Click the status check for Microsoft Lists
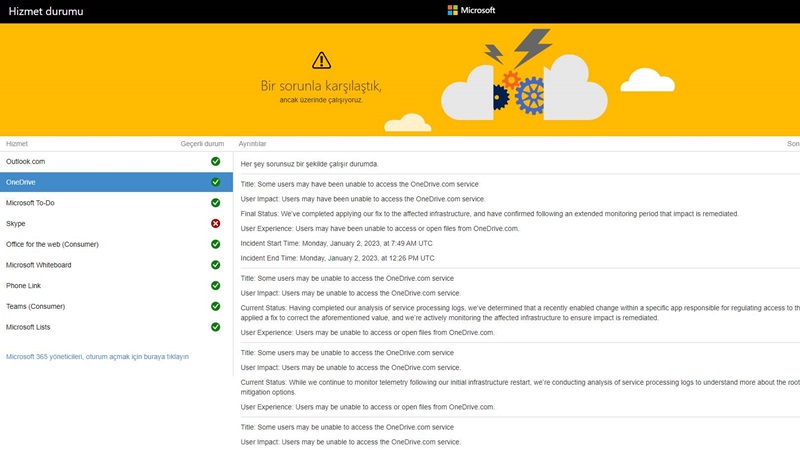 coord(216,327)
